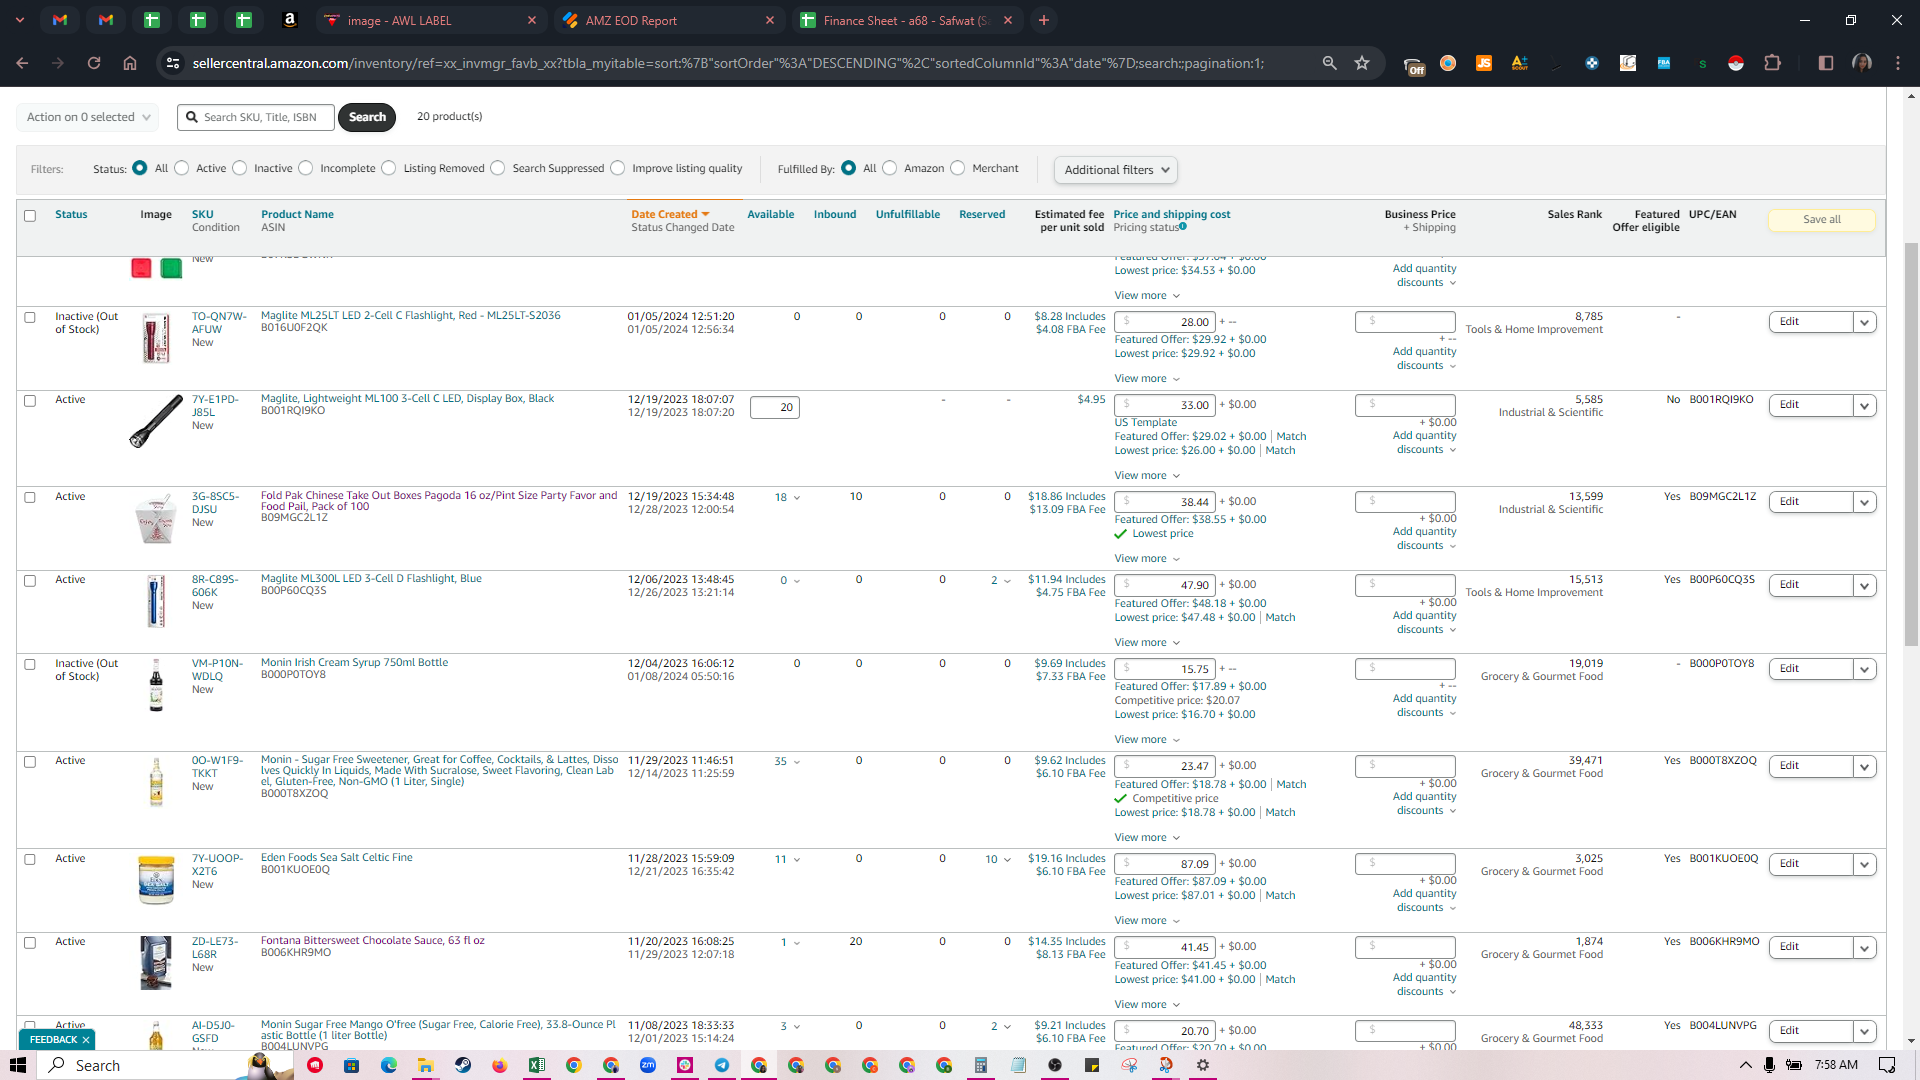
Task: Click the price field showing 38.44
Action: point(1165,502)
